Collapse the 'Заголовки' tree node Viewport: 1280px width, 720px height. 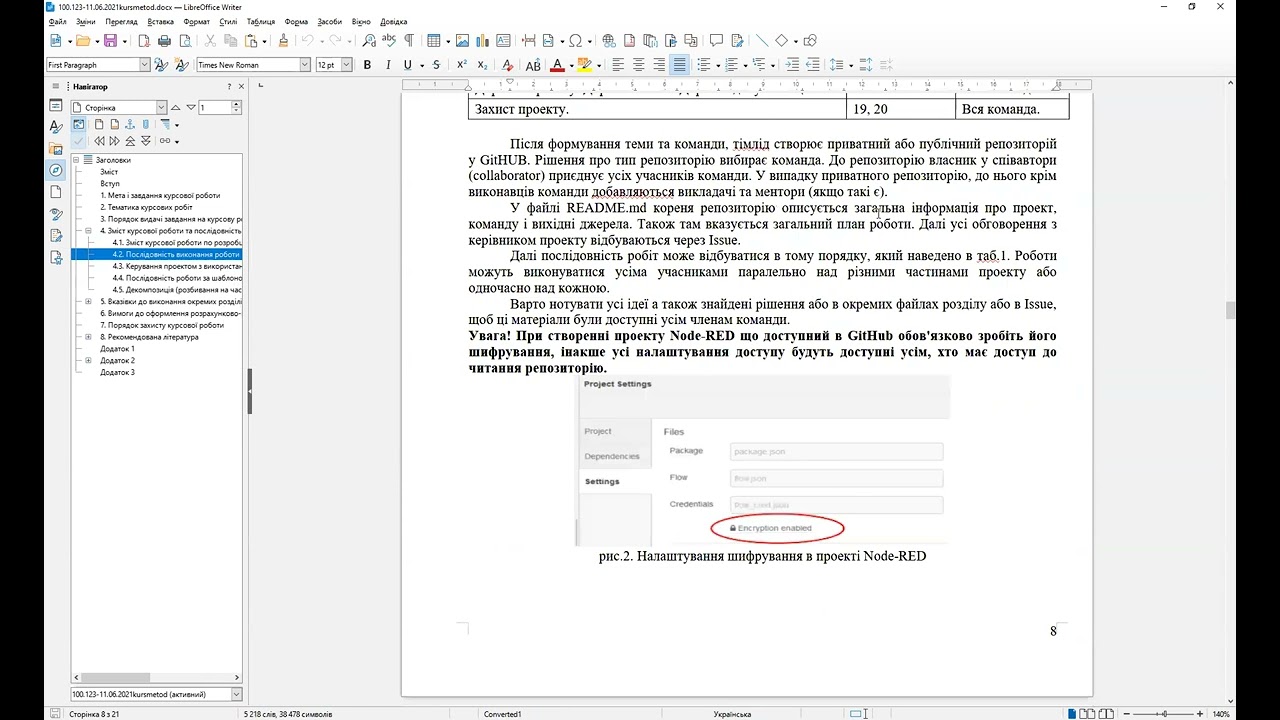tap(76, 160)
